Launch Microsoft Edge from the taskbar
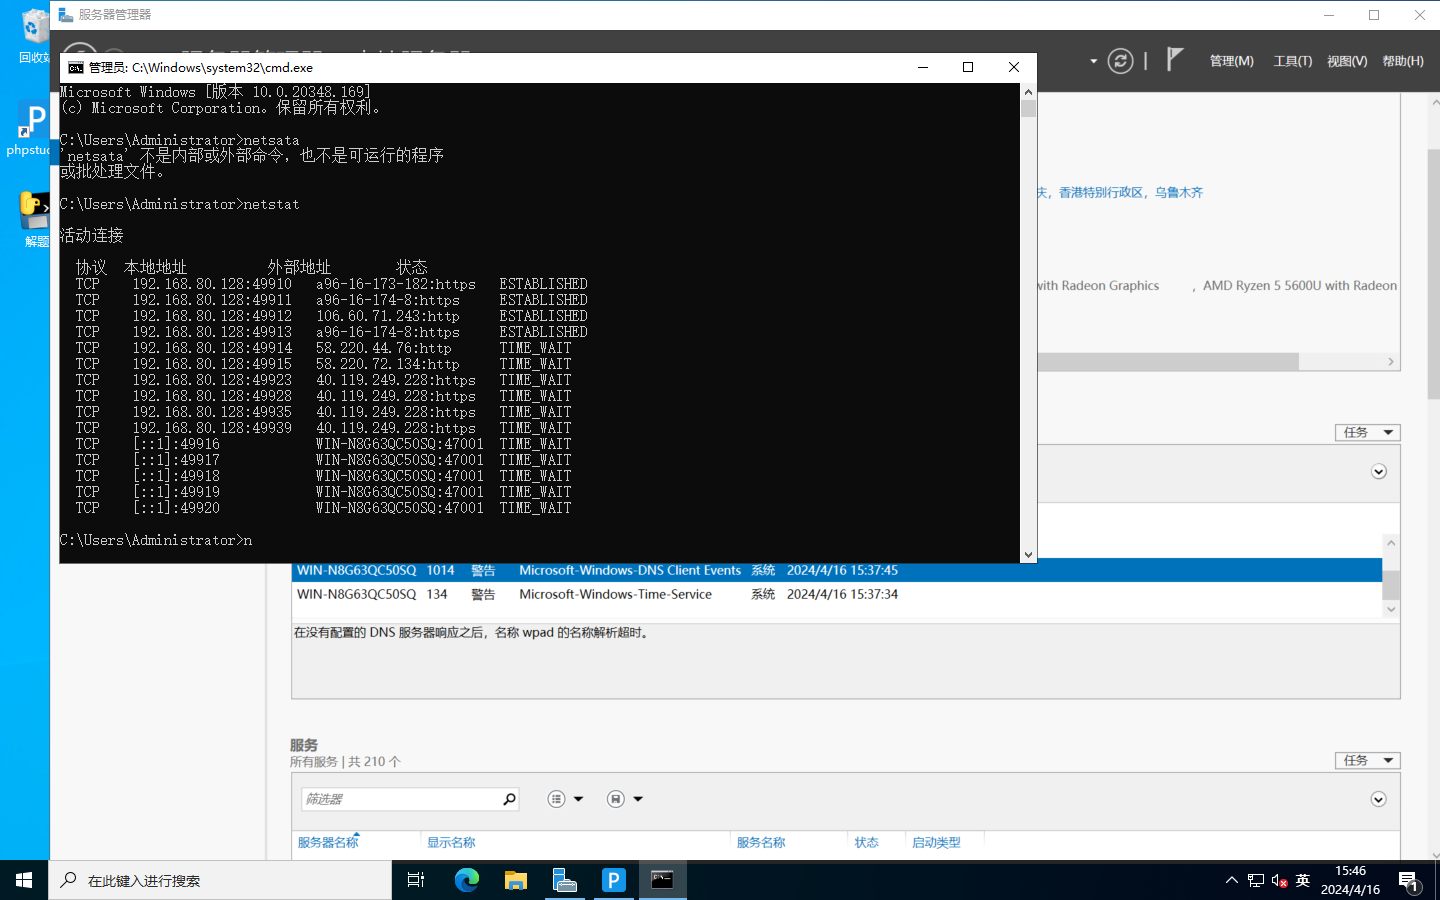 [x=467, y=880]
